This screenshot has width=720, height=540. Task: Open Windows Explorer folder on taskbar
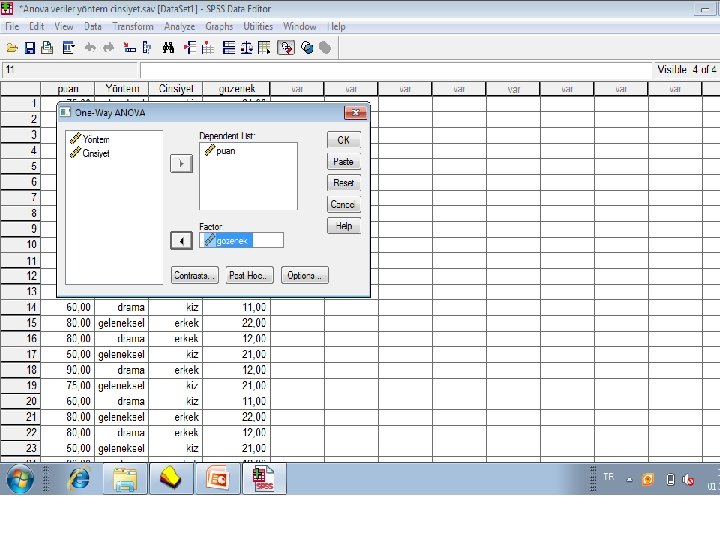125,479
